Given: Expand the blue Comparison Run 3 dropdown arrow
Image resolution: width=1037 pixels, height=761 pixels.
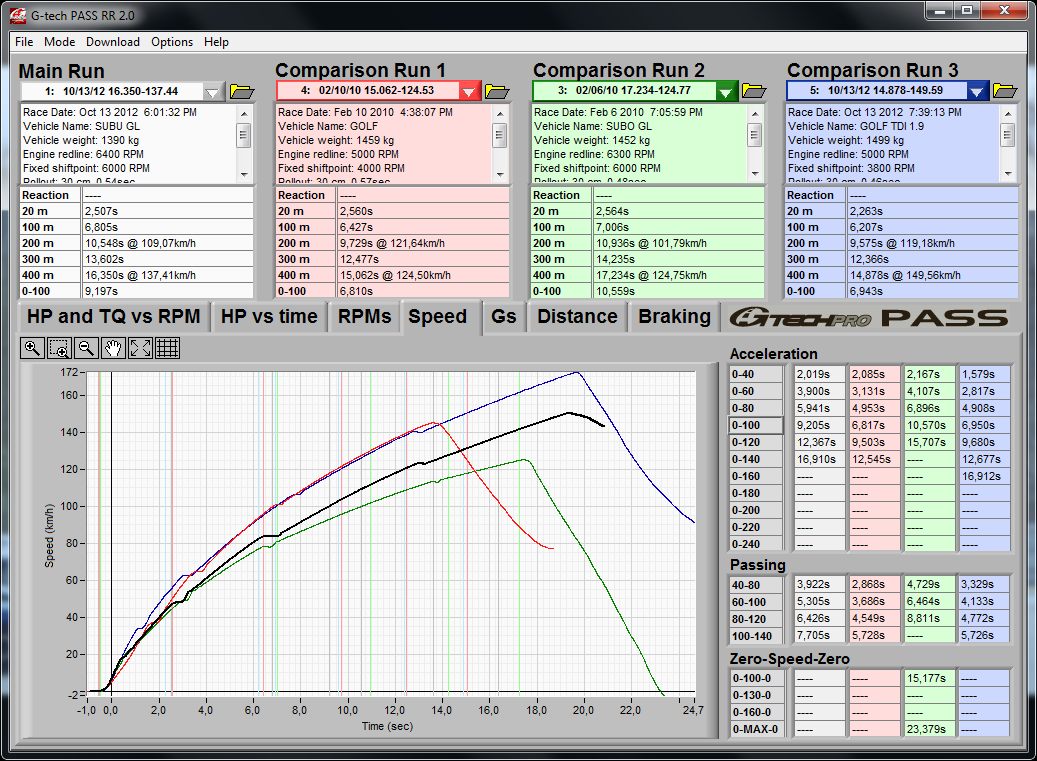Looking at the screenshot, I should [977, 91].
